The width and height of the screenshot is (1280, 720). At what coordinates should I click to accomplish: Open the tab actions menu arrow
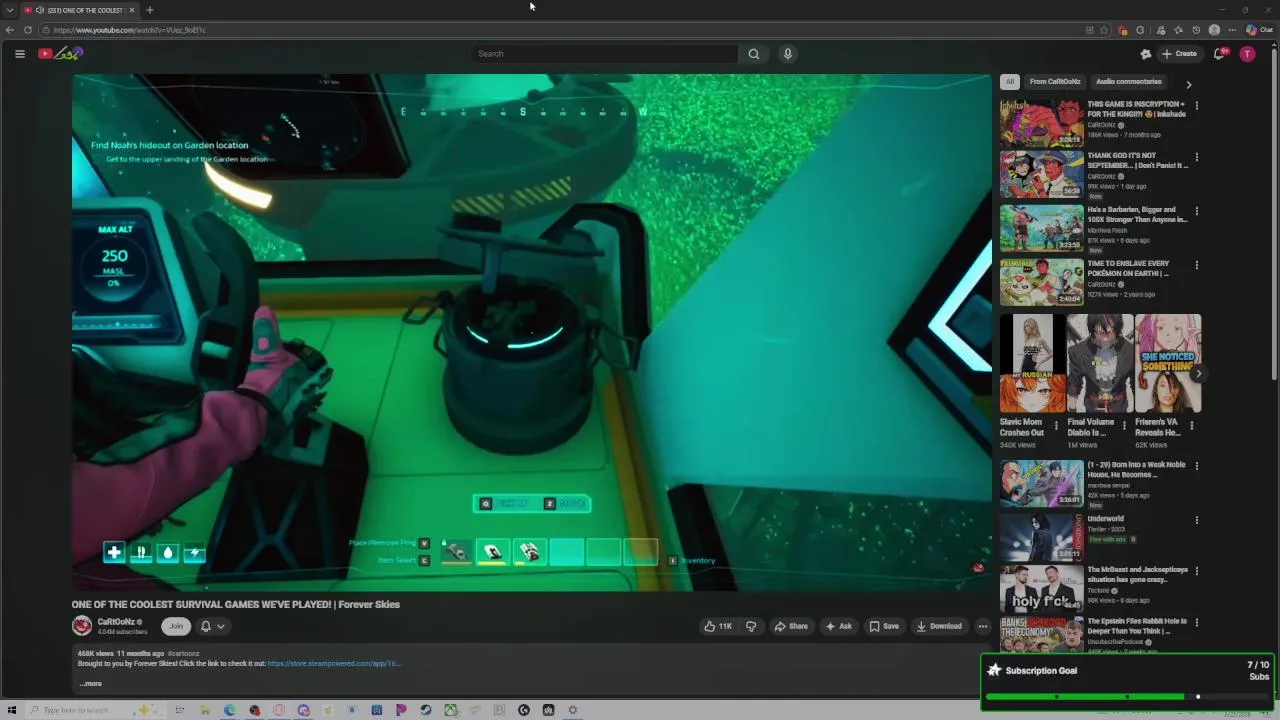coord(10,10)
